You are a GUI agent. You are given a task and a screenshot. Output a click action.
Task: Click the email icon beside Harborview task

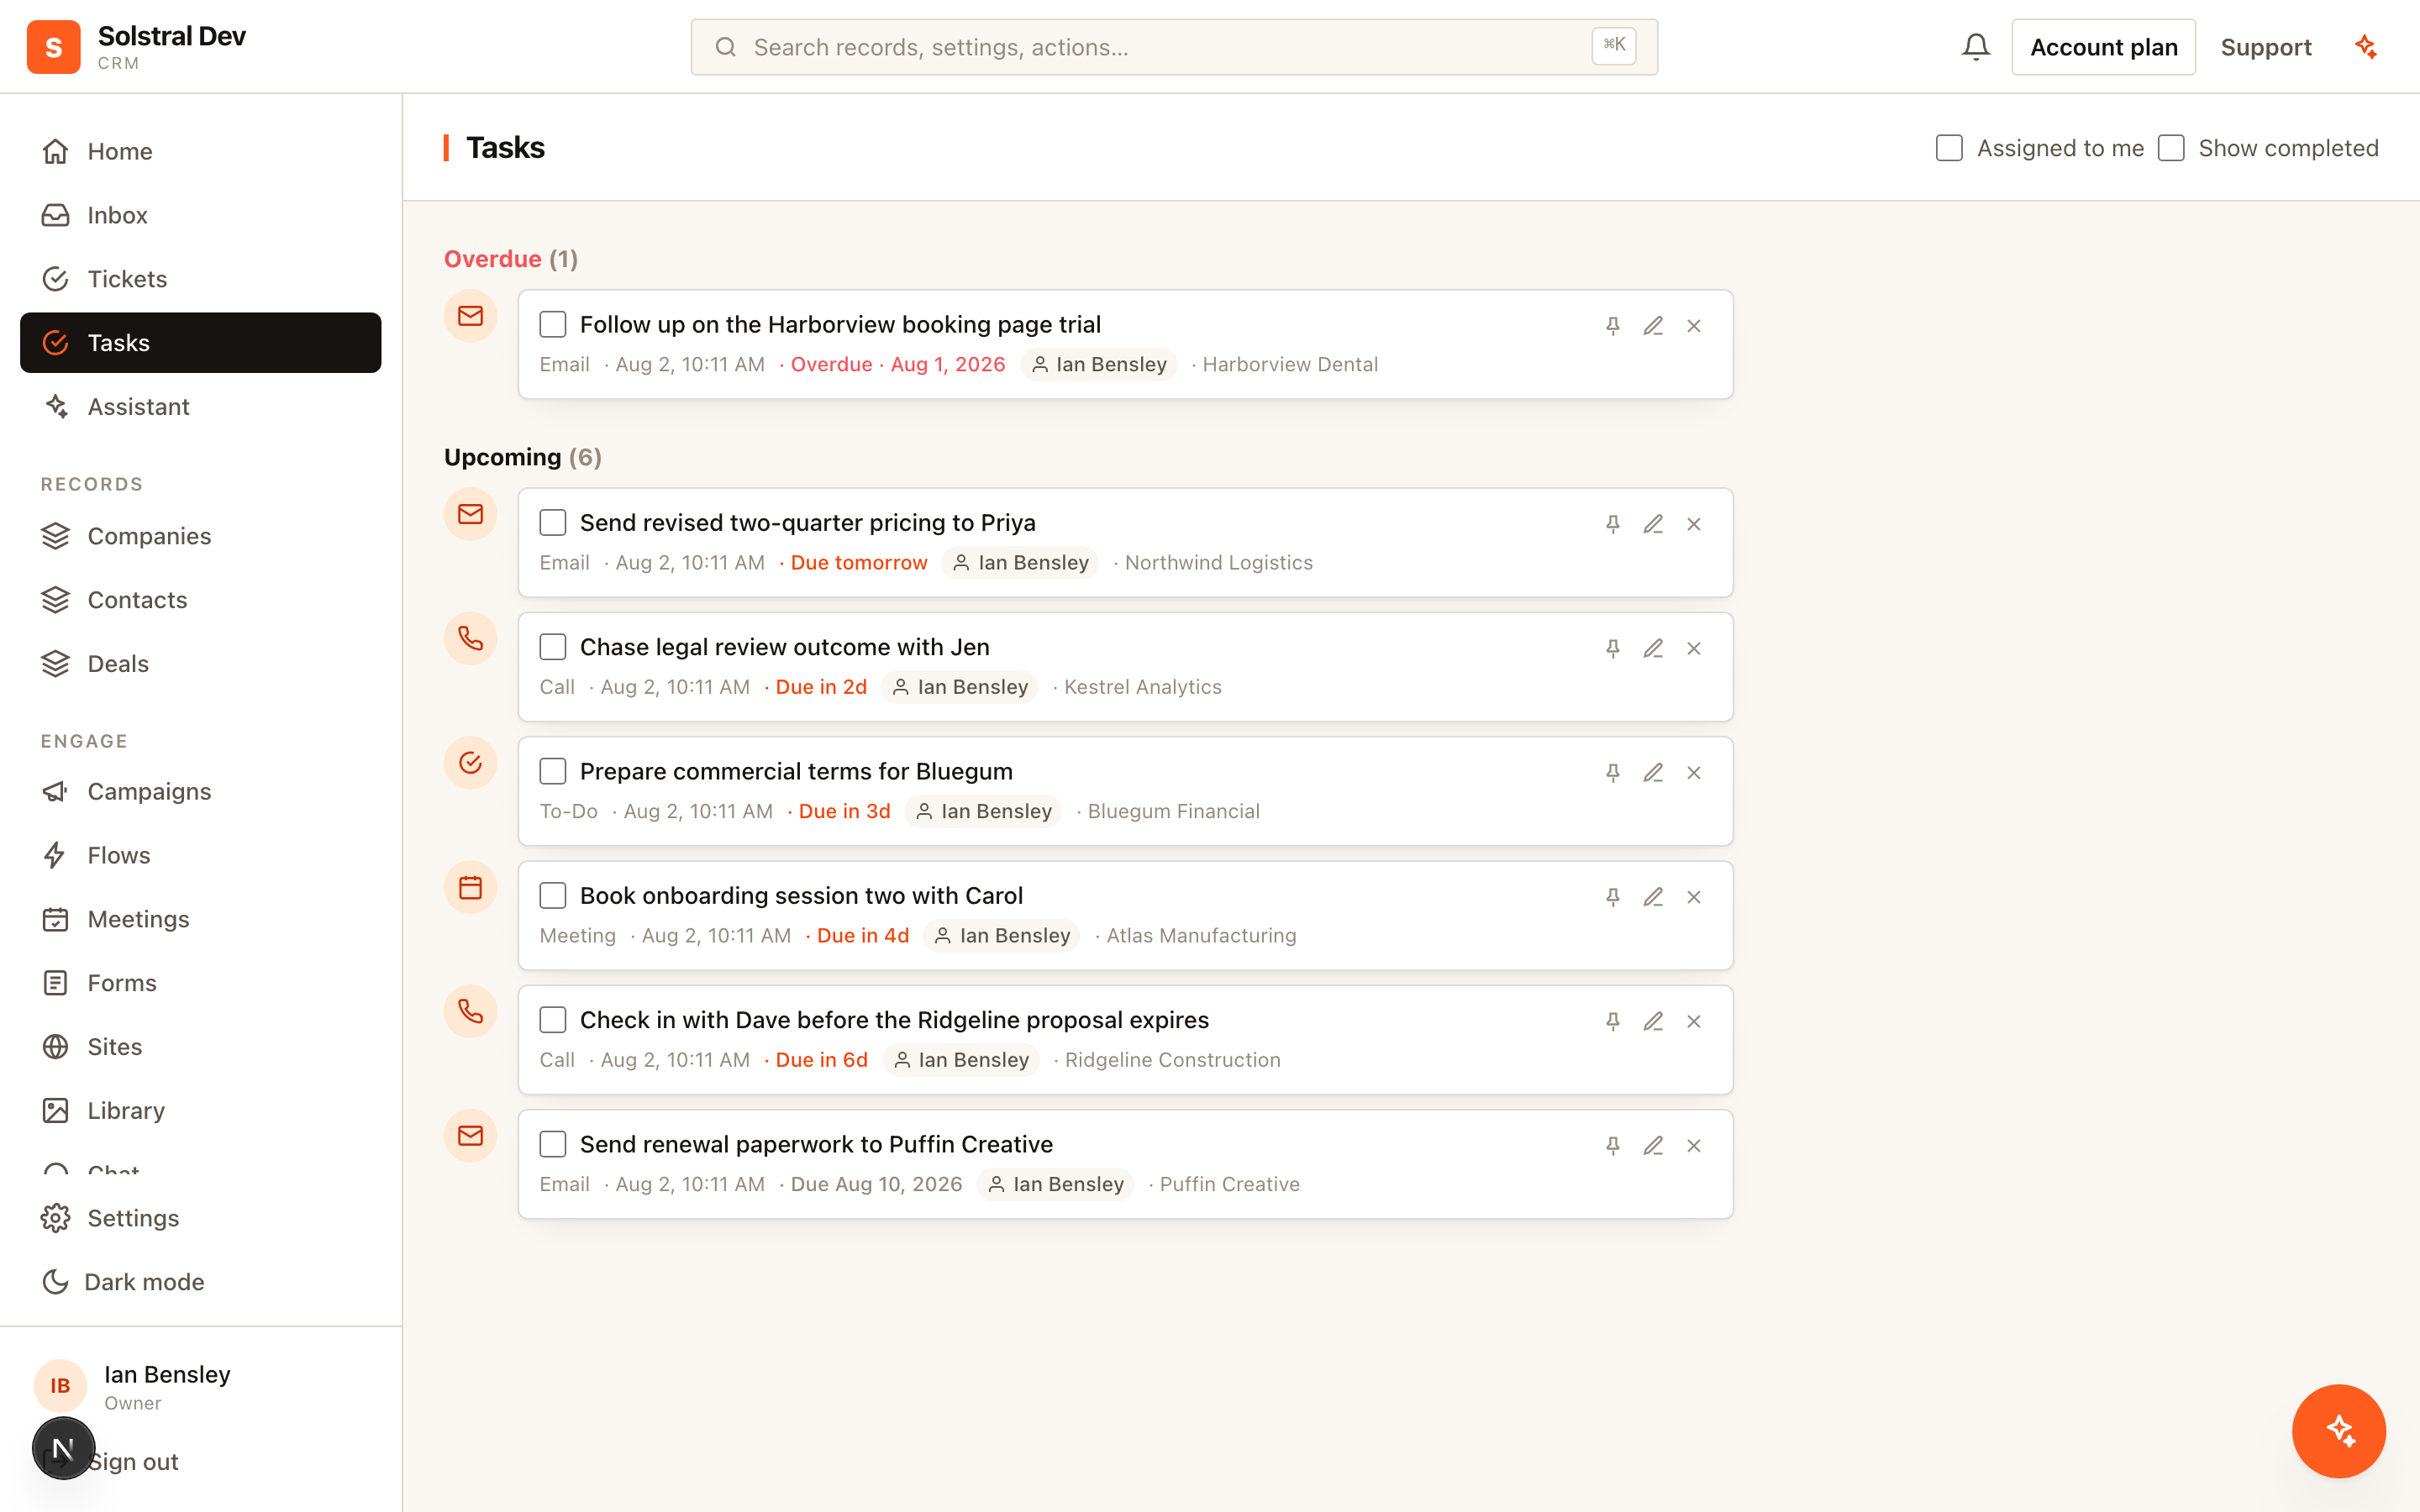coord(471,316)
